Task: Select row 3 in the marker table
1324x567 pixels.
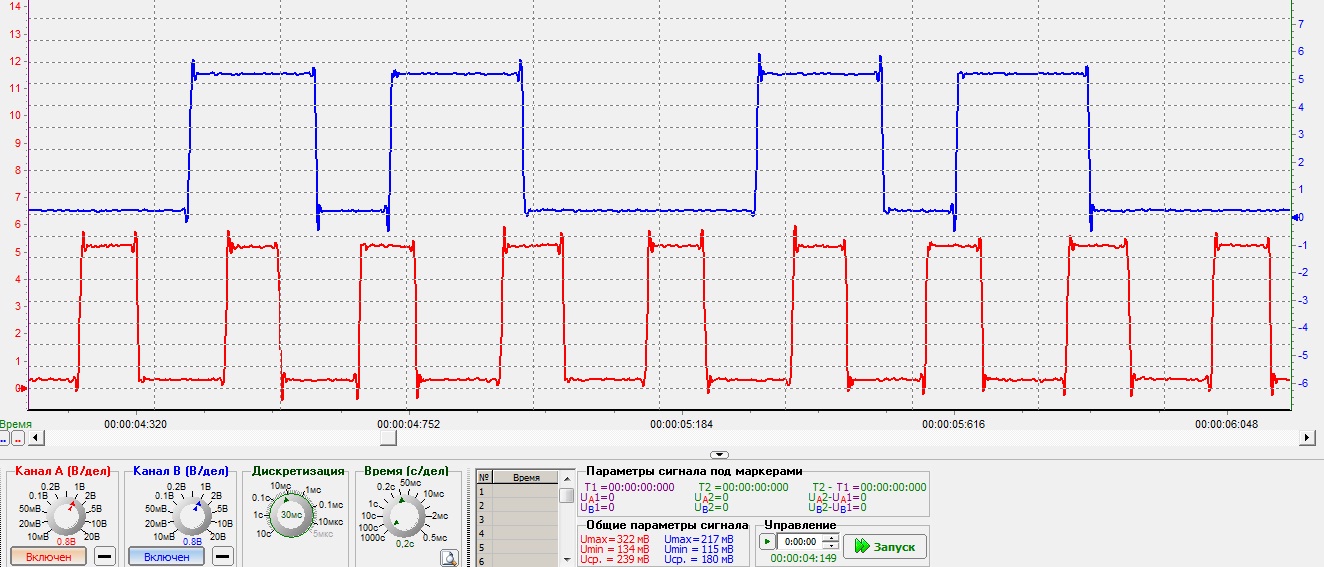Action: (x=517, y=519)
